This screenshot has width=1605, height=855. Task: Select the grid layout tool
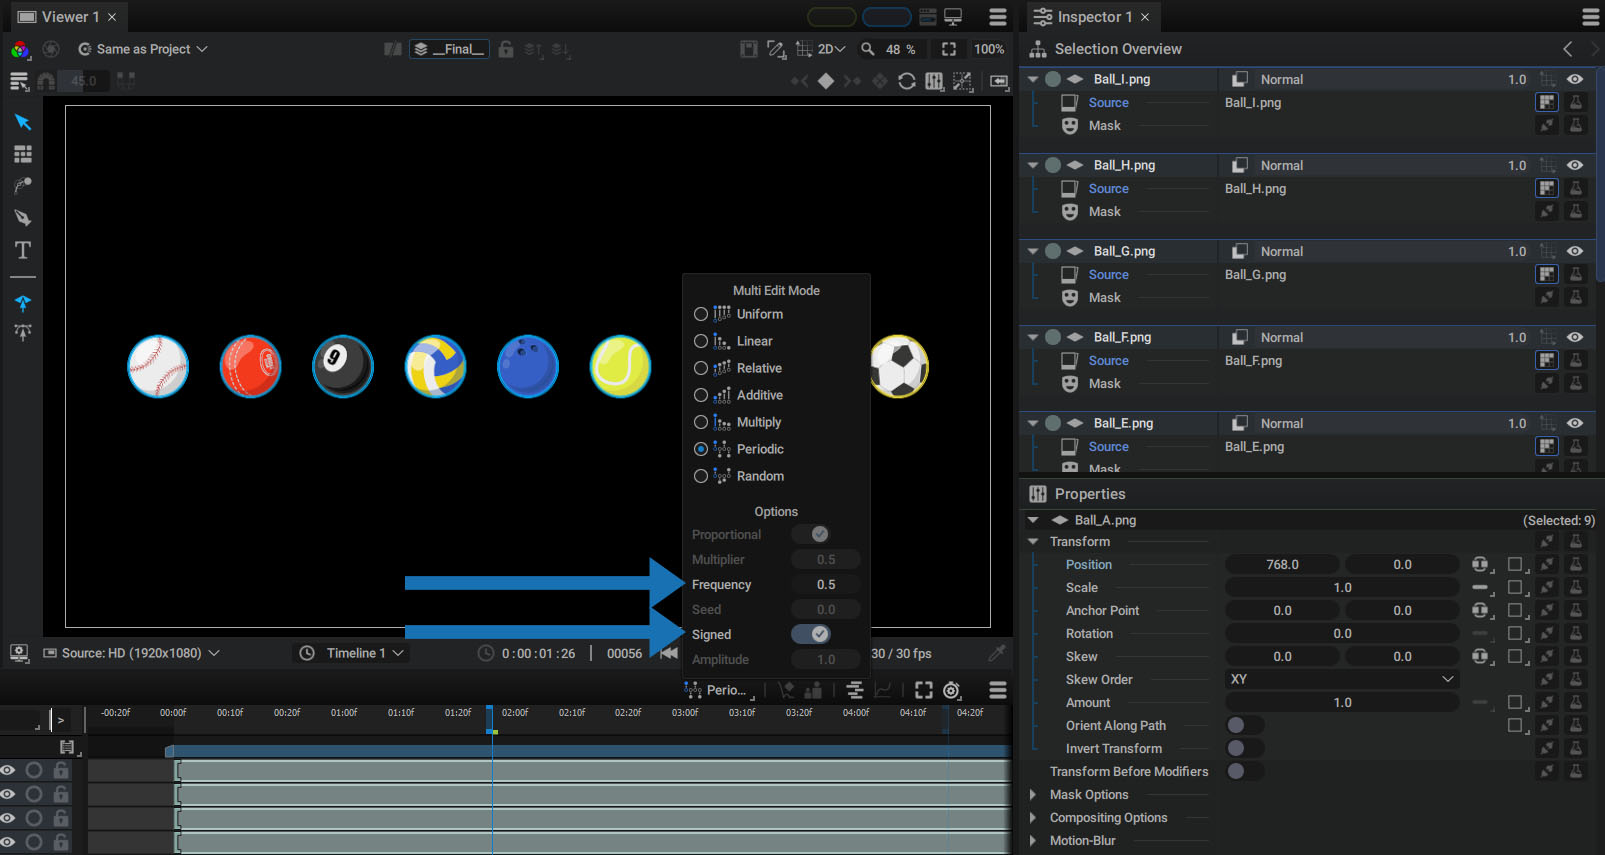tap(23, 154)
